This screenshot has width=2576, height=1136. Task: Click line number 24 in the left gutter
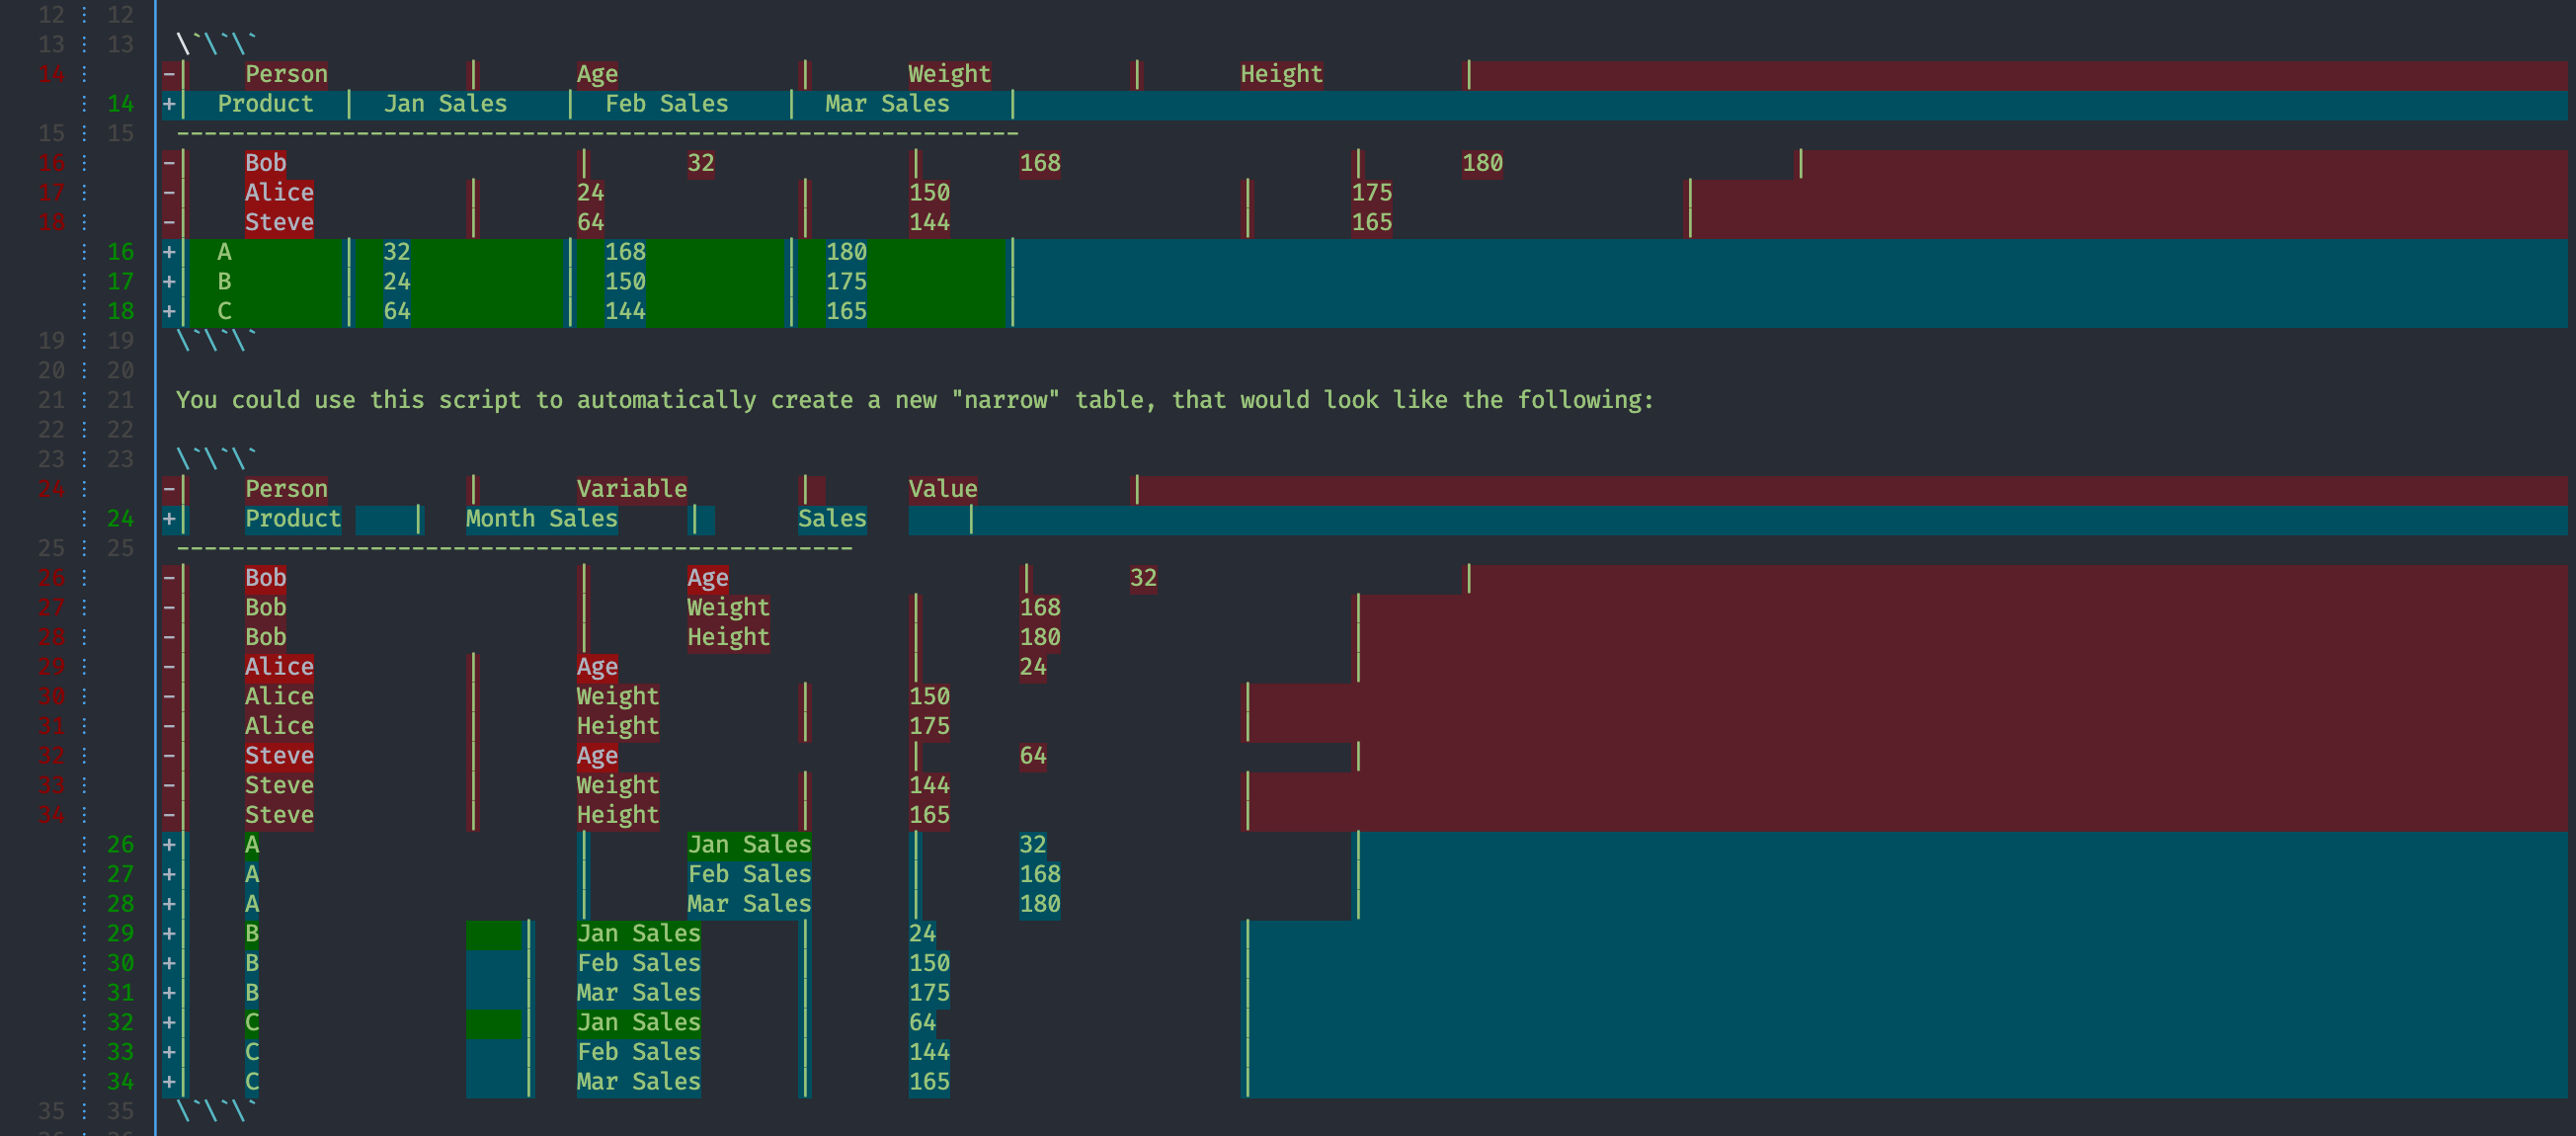[50, 489]
